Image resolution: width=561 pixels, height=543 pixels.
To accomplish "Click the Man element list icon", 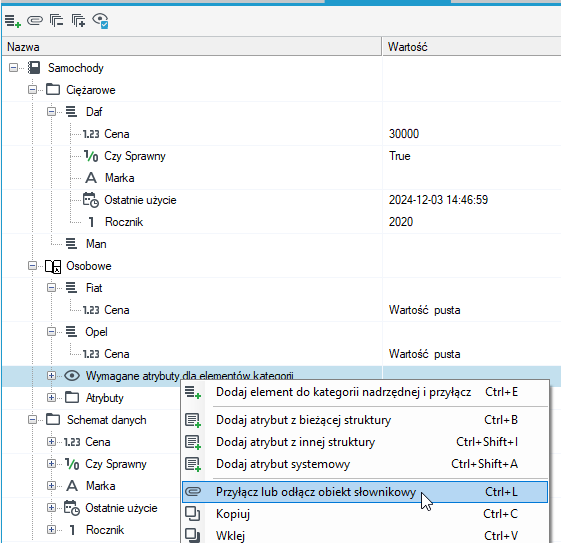I will 71,244.
